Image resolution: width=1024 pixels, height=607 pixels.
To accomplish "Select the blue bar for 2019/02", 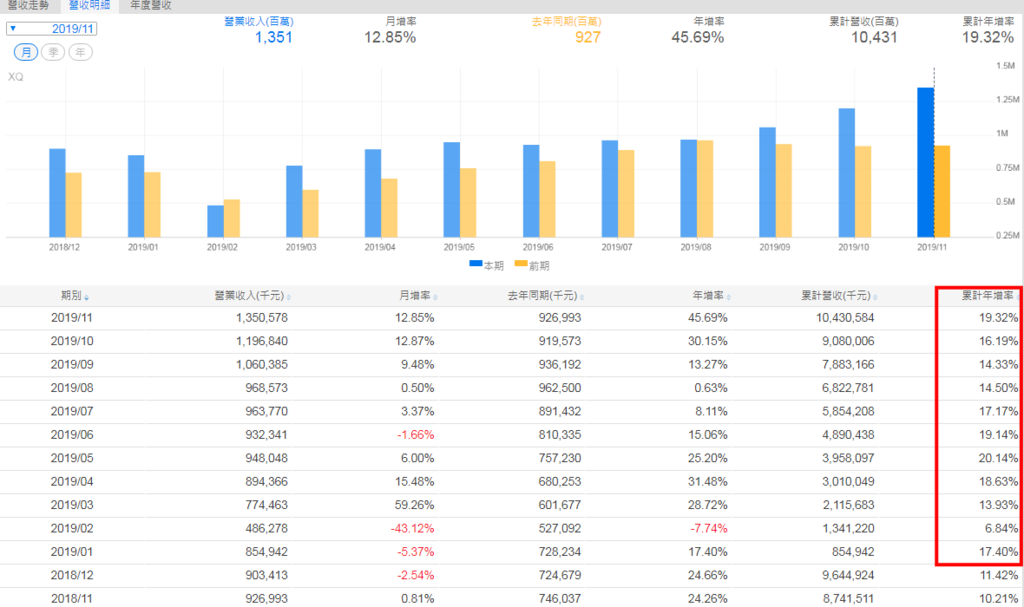I will (x=216, y=221).
